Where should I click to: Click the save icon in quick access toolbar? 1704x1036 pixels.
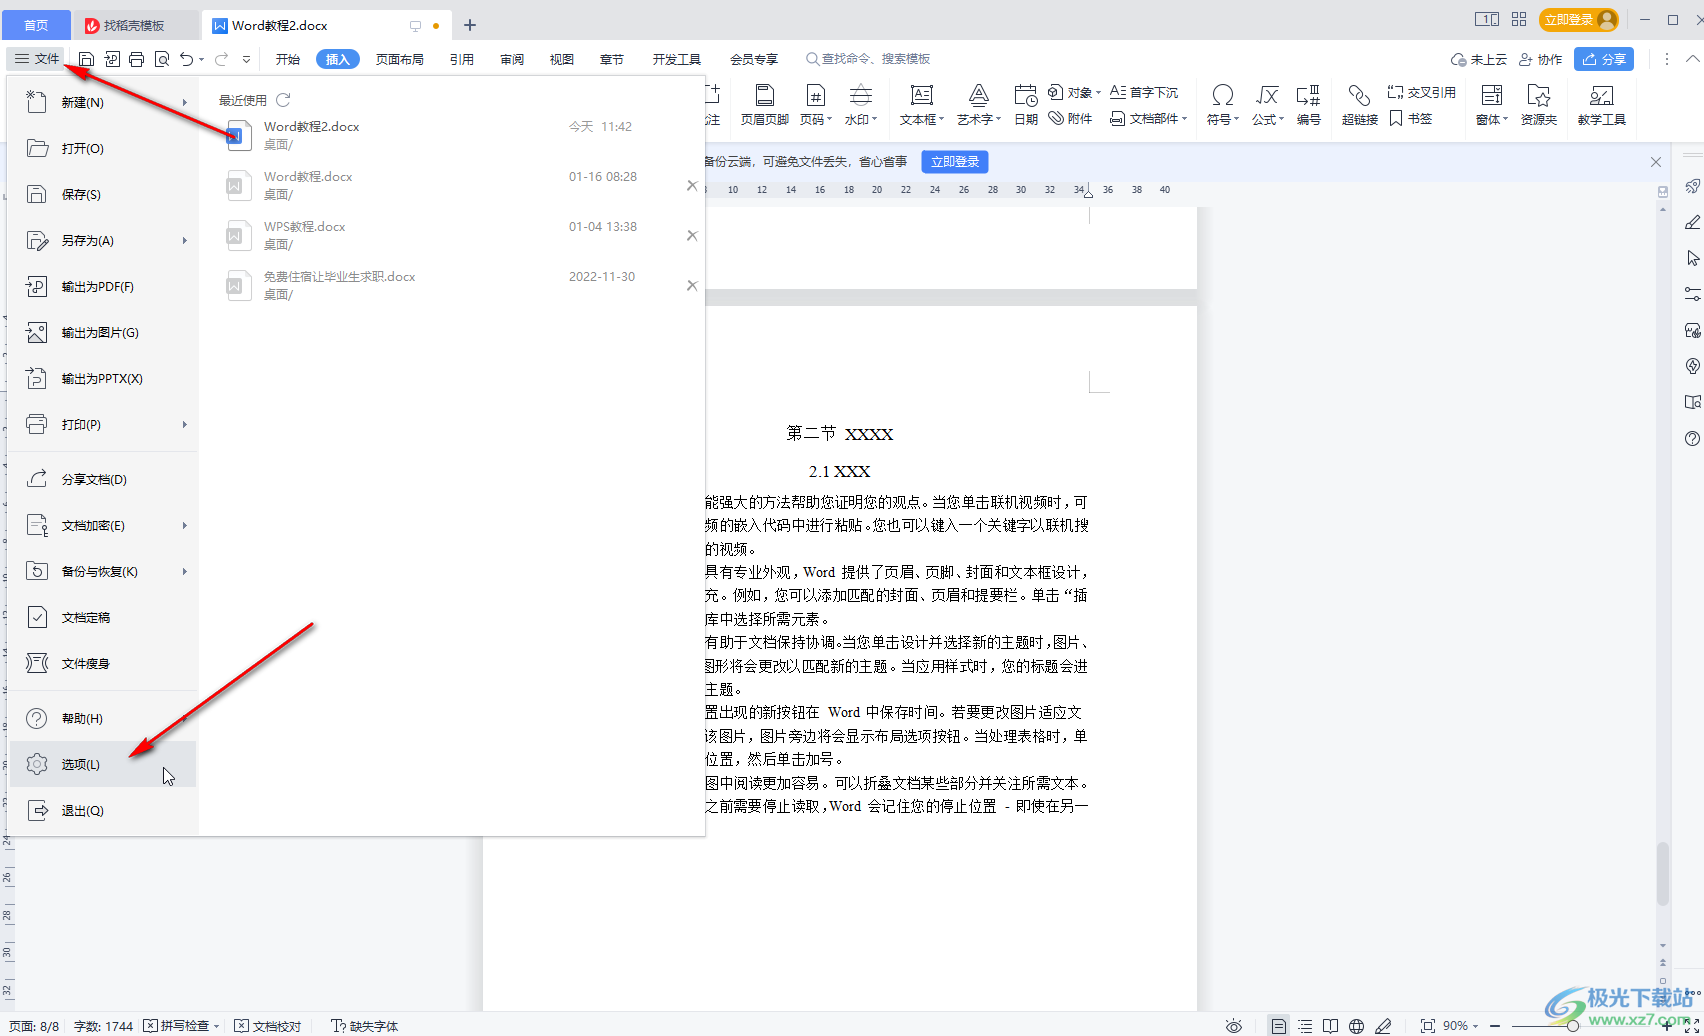coord(86,59)
